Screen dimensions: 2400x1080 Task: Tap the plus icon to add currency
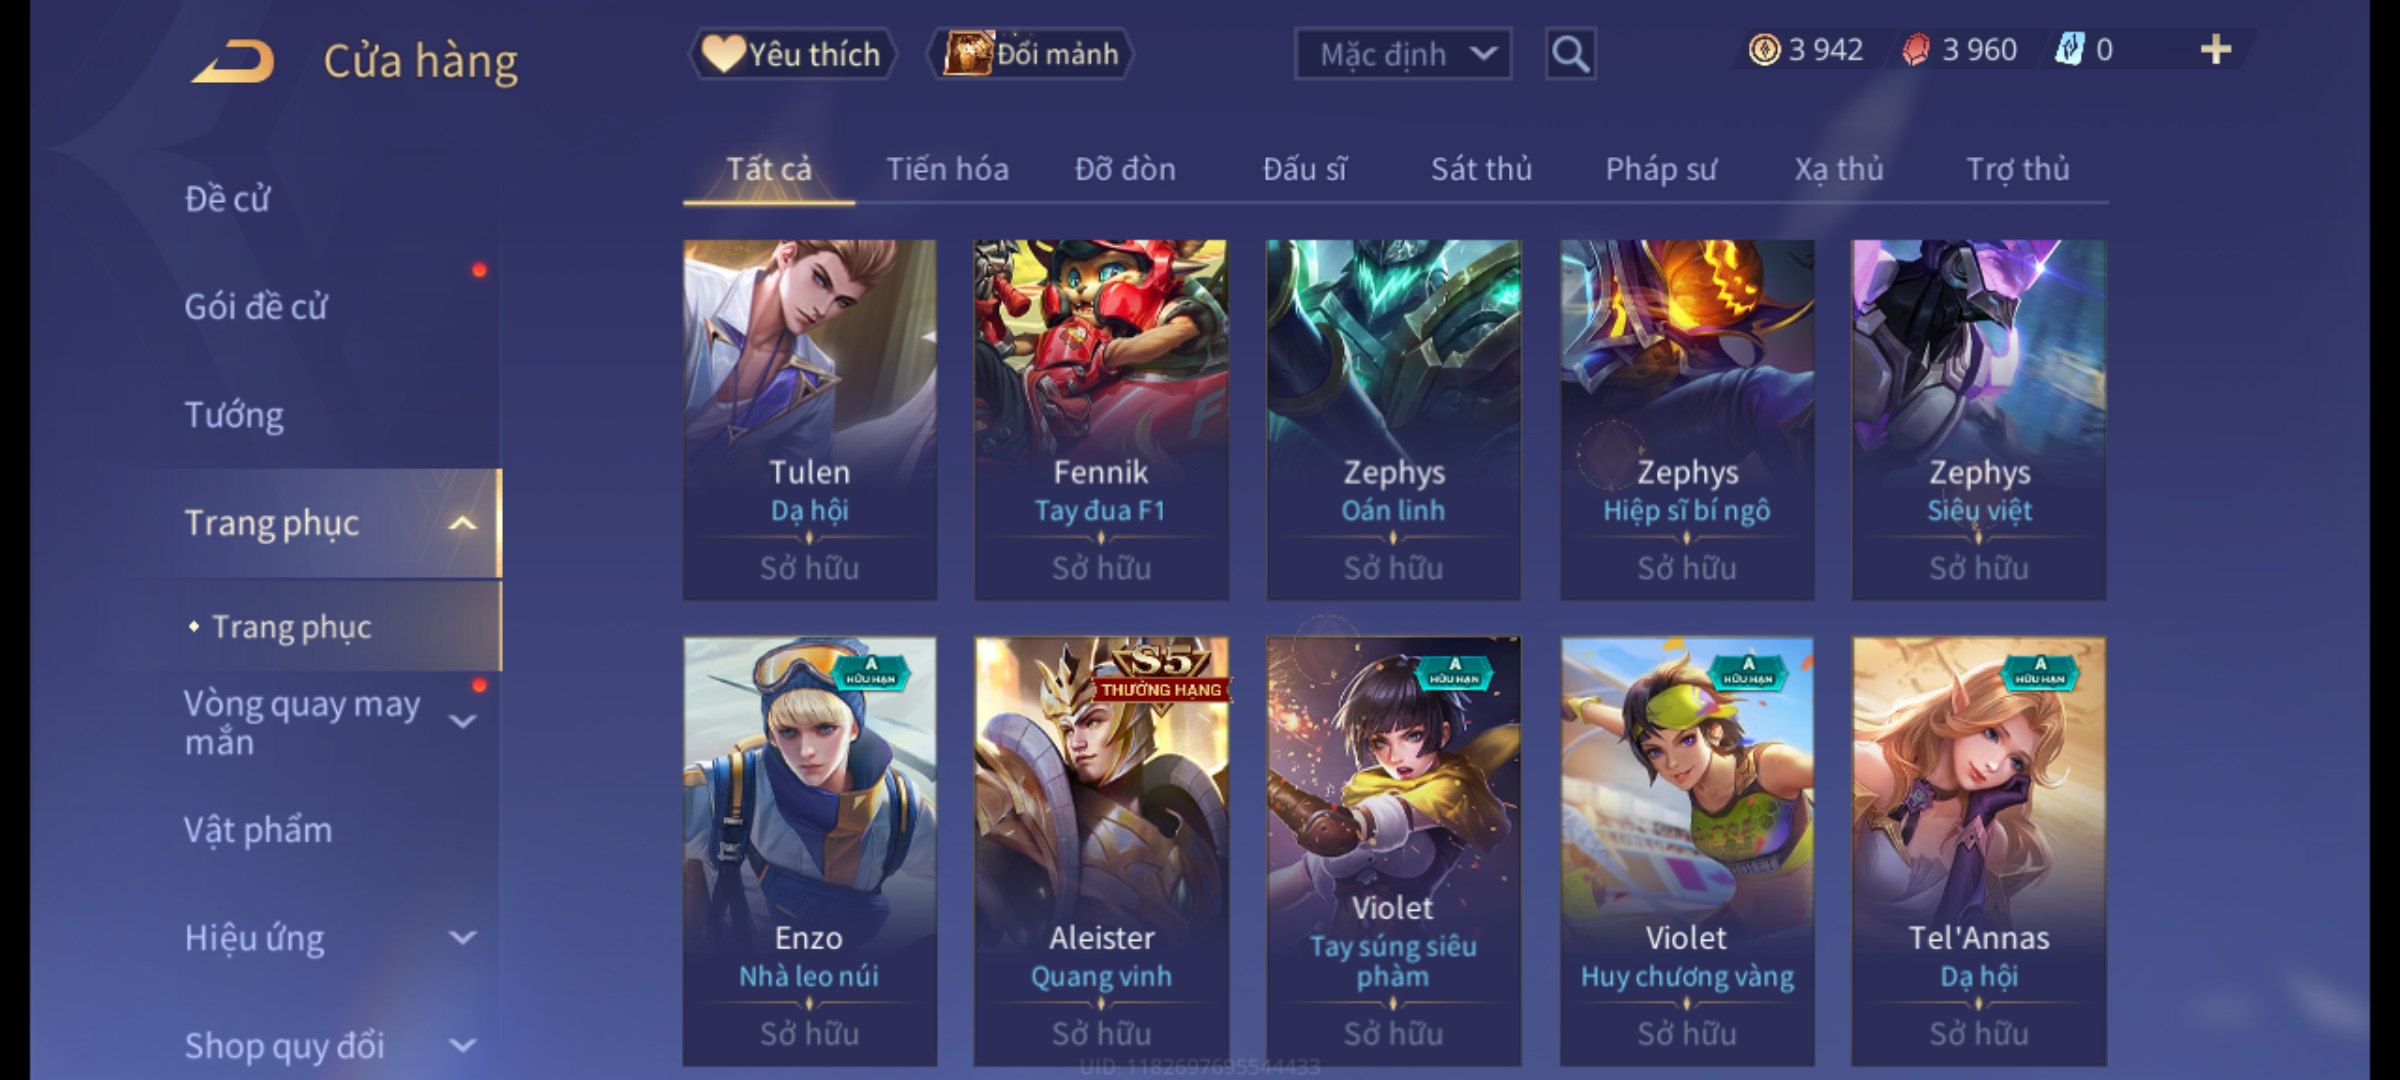point(2216,50)
